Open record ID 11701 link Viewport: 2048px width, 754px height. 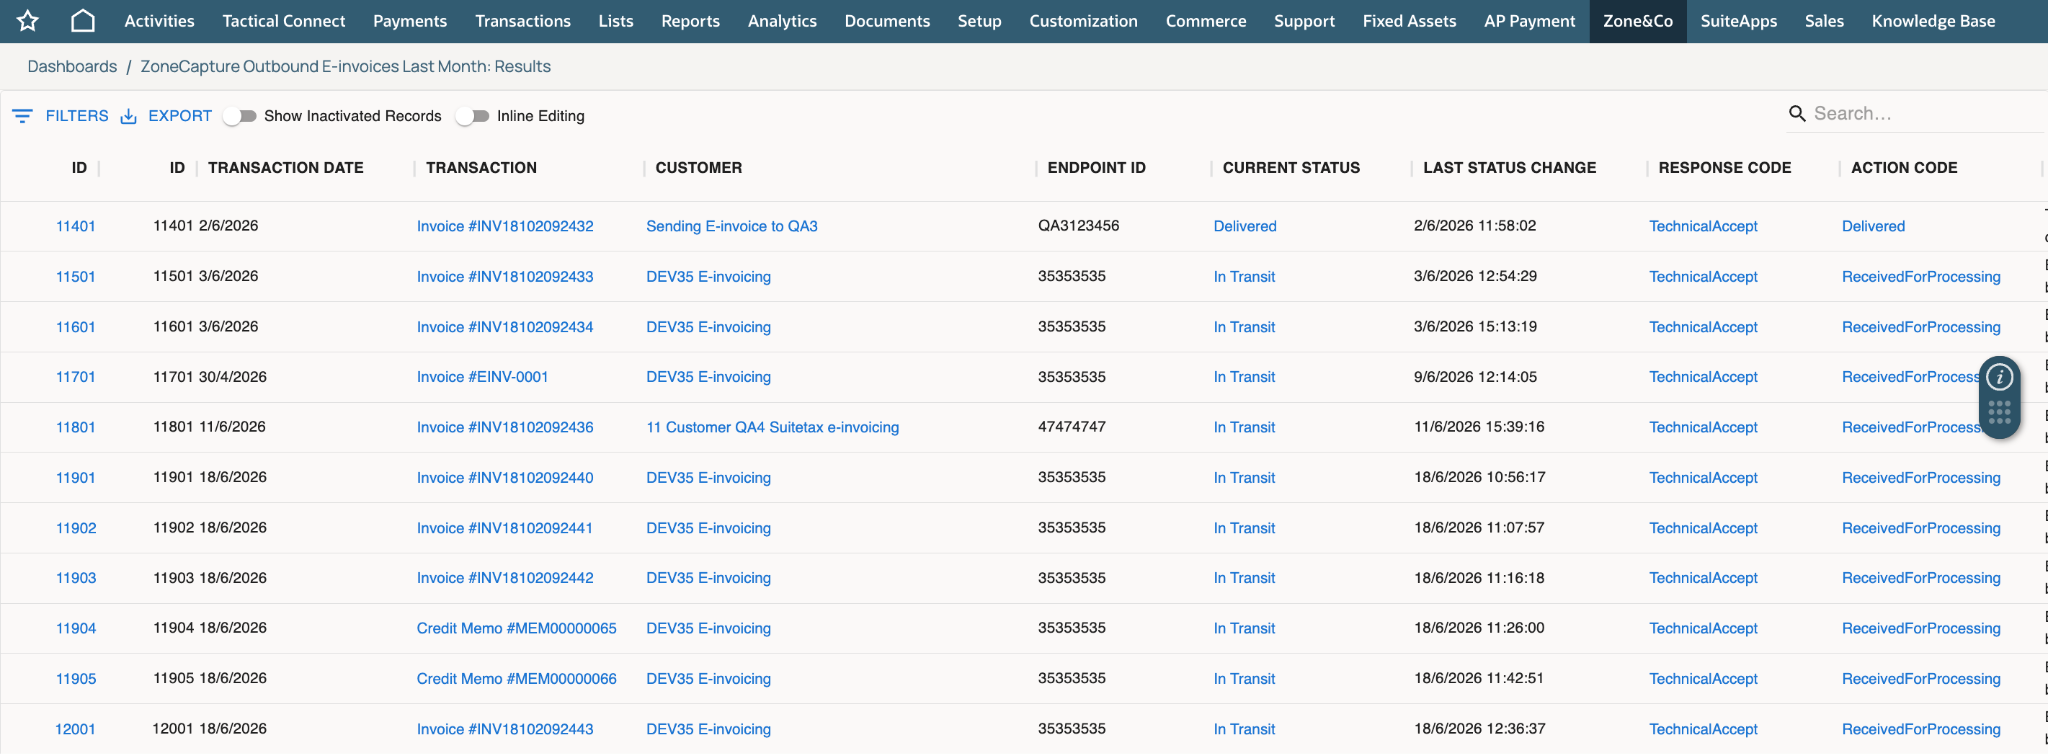76,377
